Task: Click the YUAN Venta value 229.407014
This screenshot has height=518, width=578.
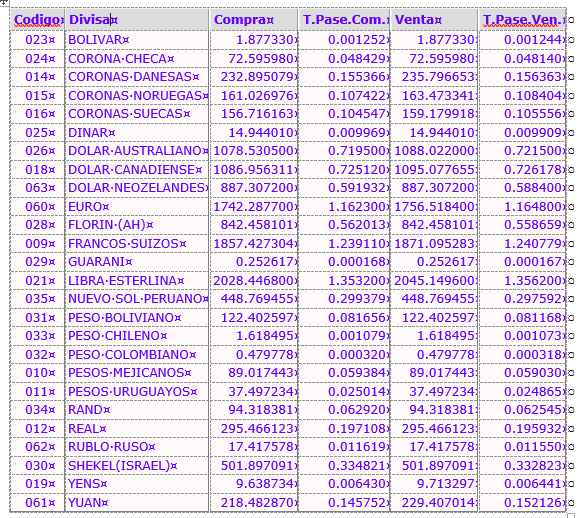Action: pos(434,503)
